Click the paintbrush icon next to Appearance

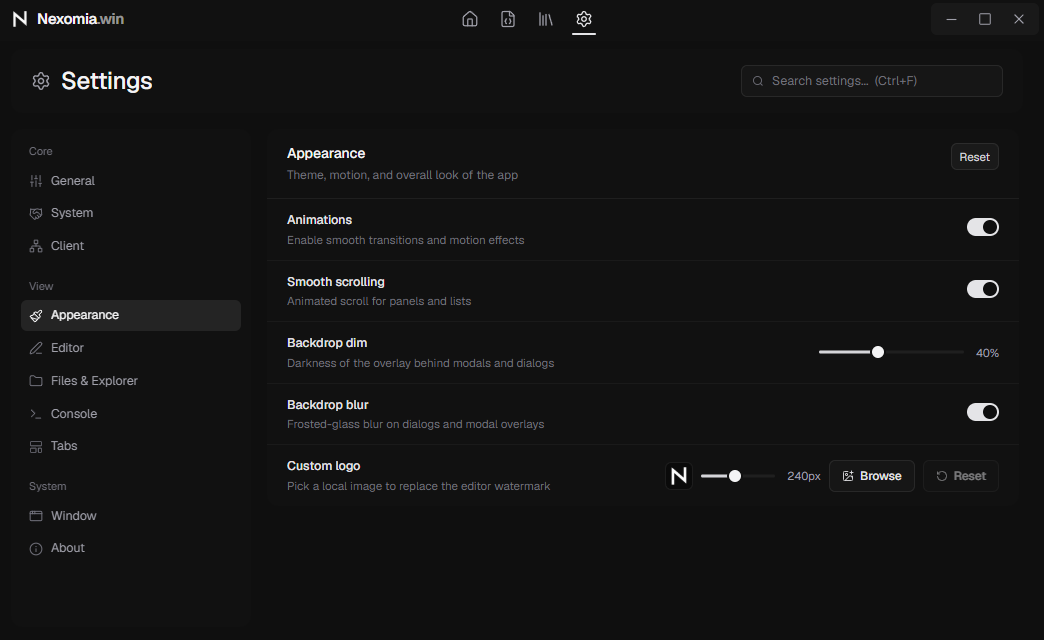coord(36,316)
